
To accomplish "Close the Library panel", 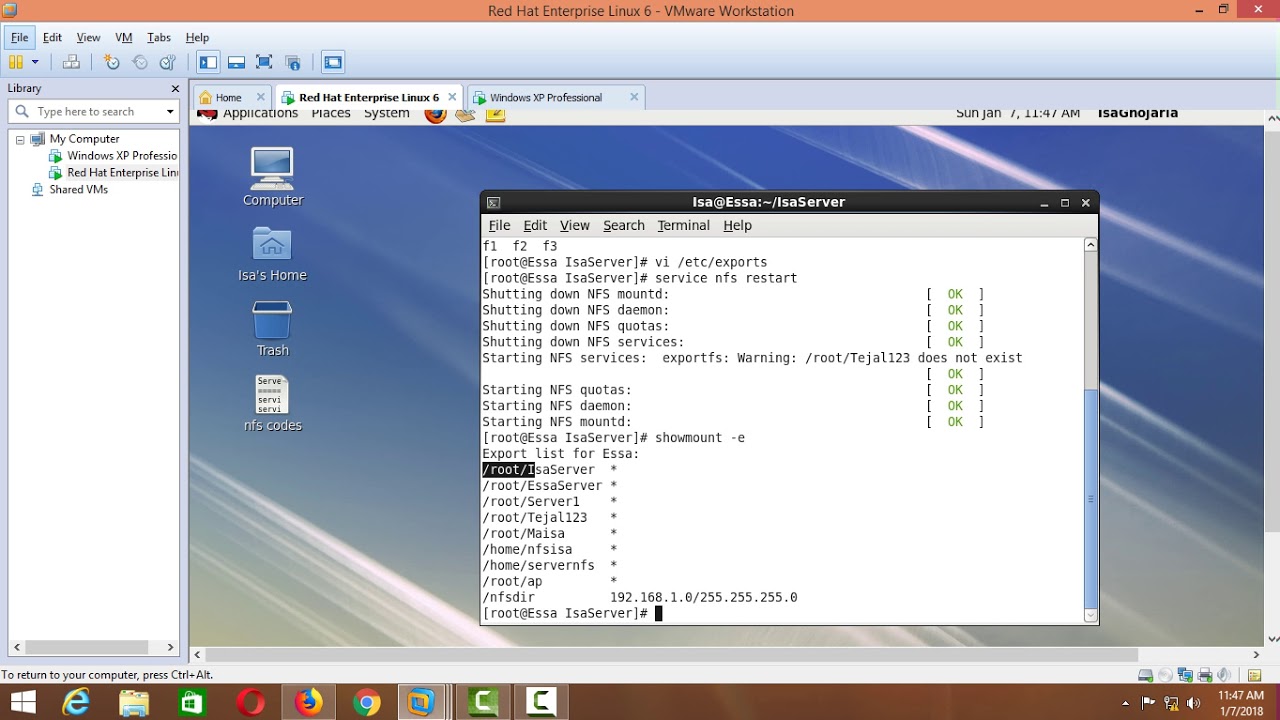I will (175, 88).
